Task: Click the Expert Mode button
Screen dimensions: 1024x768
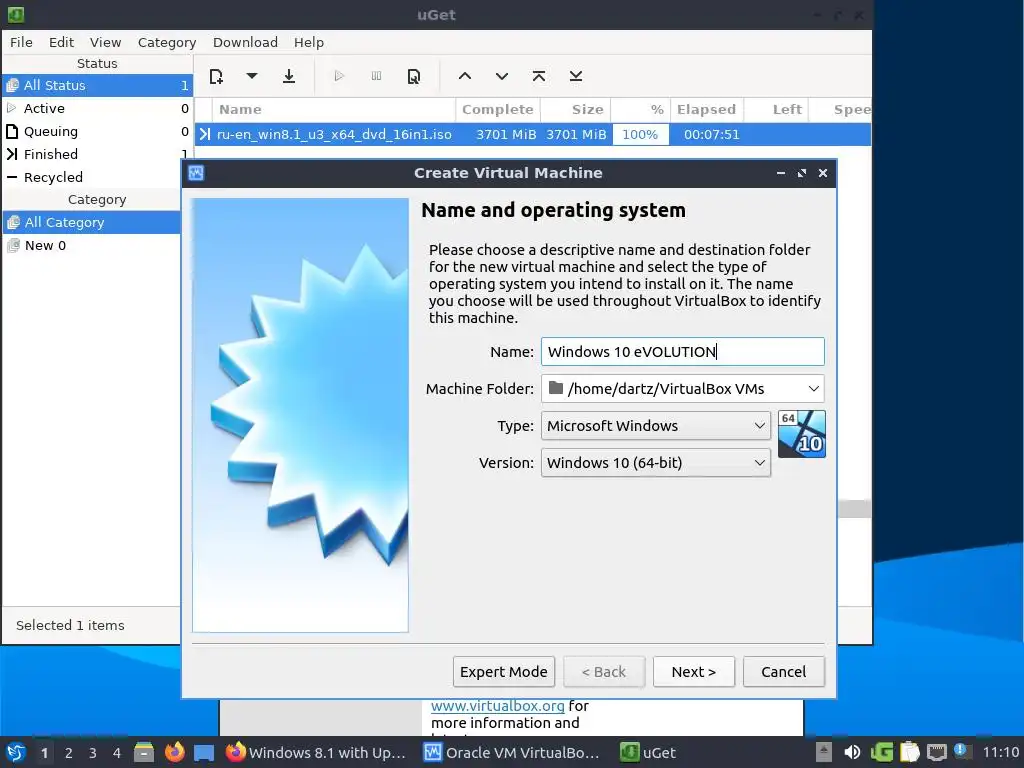Action: (x=504, y=671)
